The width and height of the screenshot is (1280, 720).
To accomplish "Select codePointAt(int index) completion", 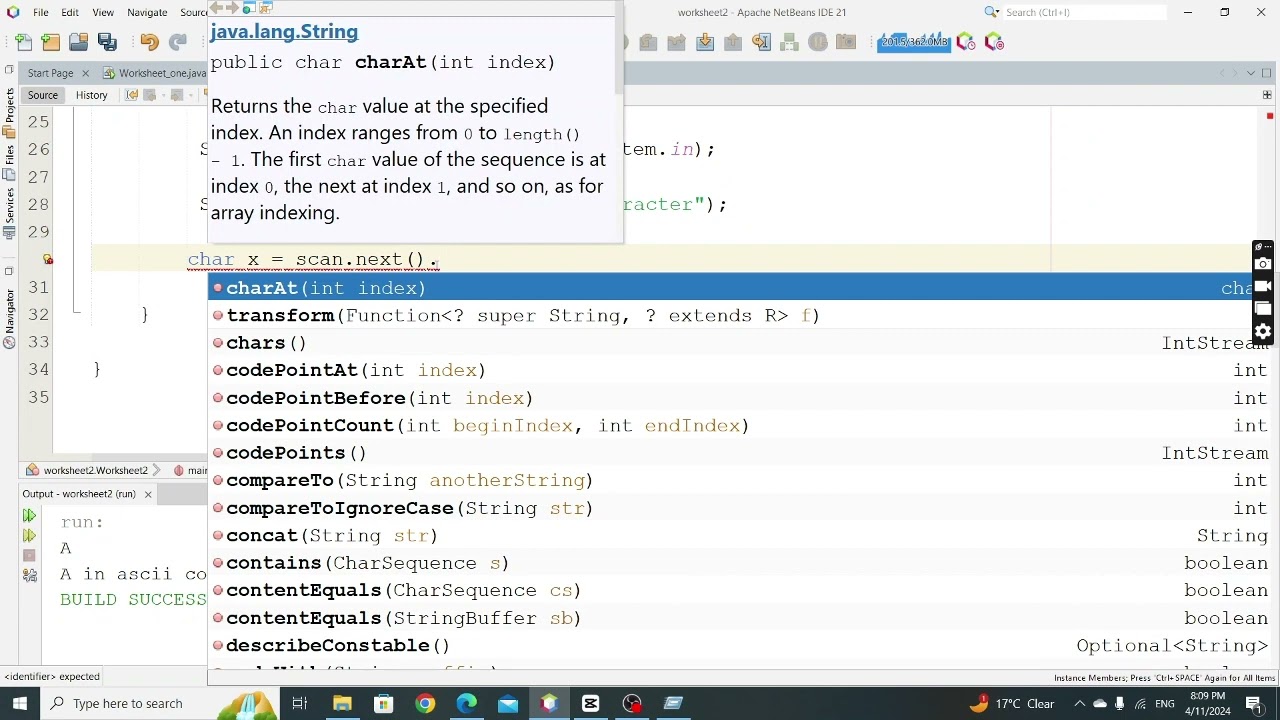I will (x=740, y=370).
